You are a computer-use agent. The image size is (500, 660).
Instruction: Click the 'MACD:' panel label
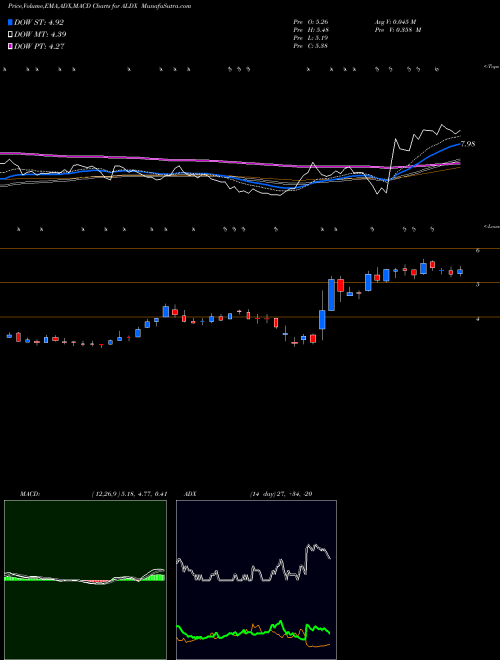29,494
